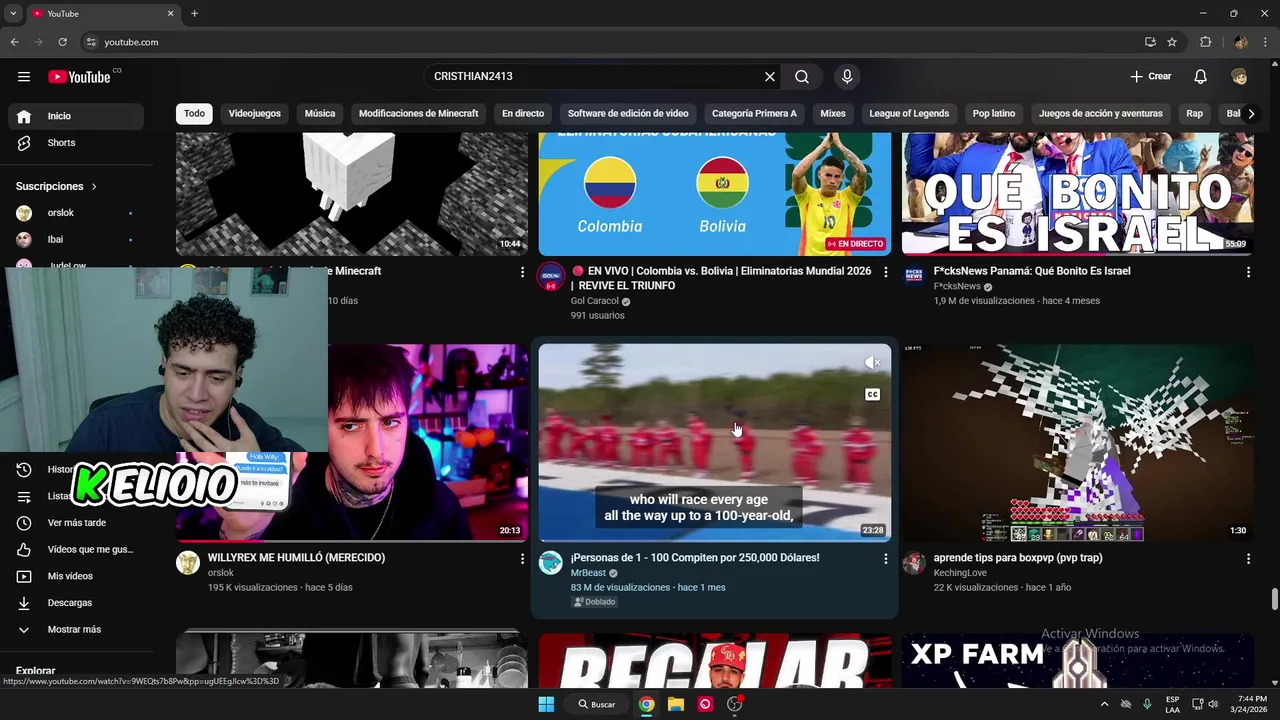
Task: Select the League of Legends chip
Action: click(909, 114)
